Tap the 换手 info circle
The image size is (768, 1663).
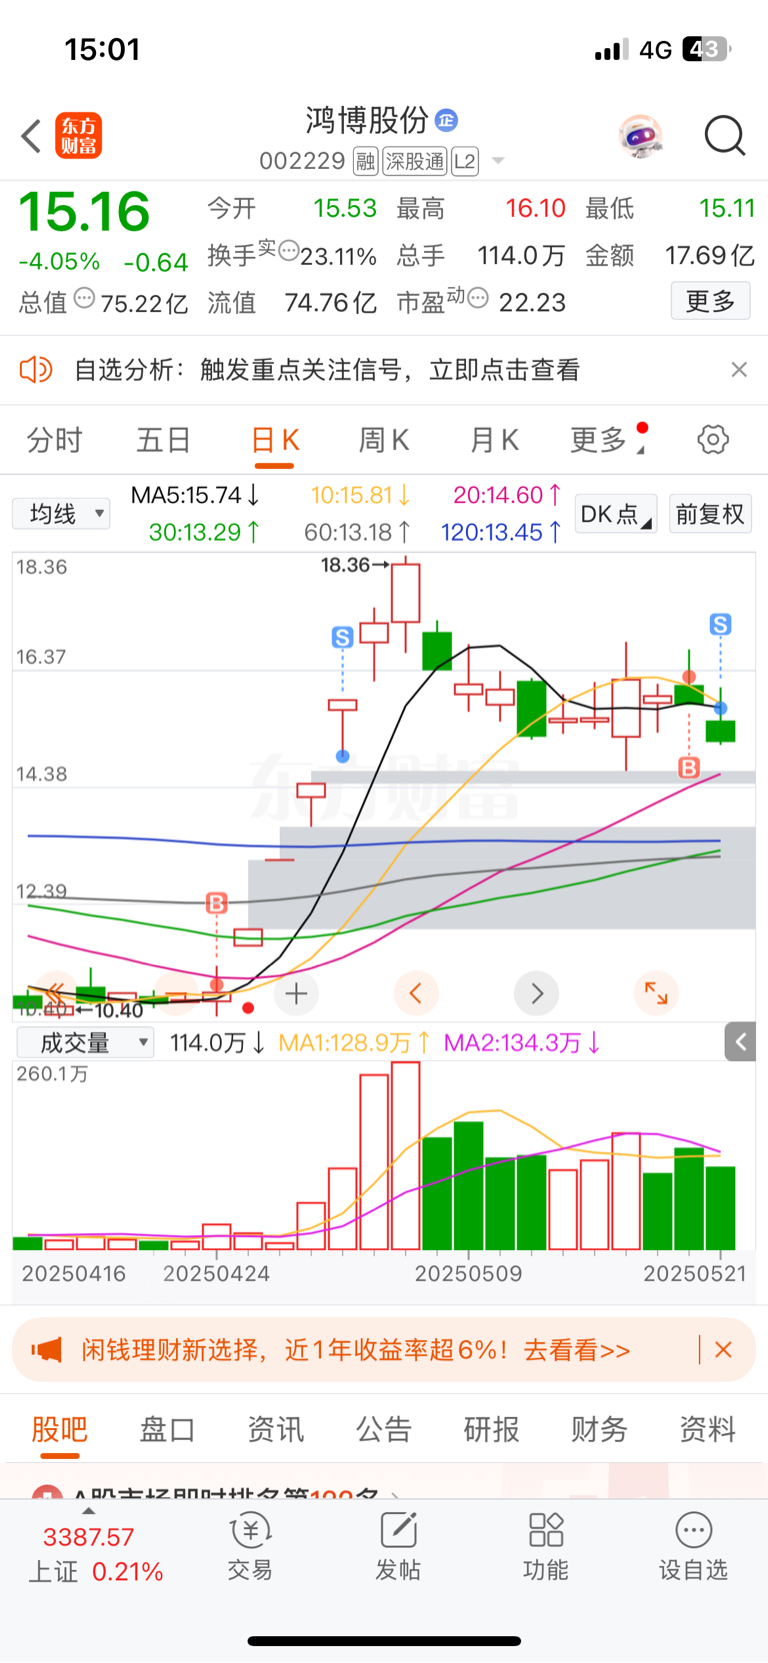pos(288,250)
